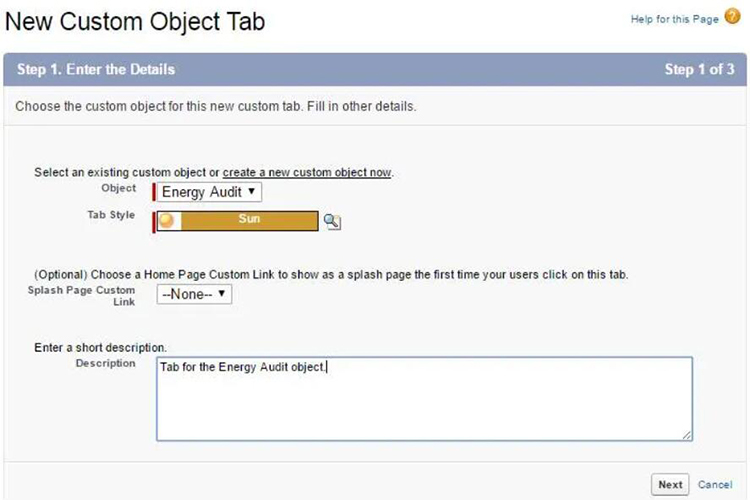Viewport: 750px width, 500px height.
Task: Click the Description field label
Action: 105,363
